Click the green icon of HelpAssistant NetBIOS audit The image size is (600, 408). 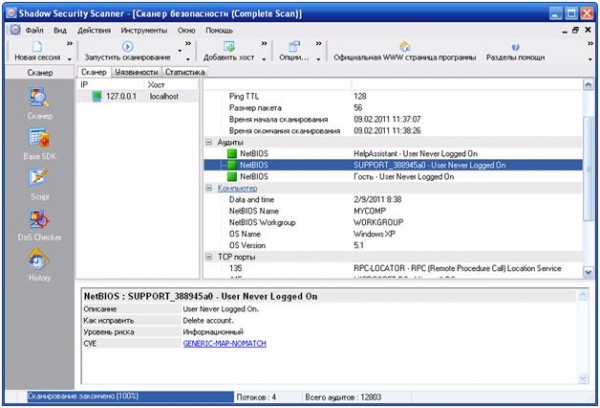(232, 153)
